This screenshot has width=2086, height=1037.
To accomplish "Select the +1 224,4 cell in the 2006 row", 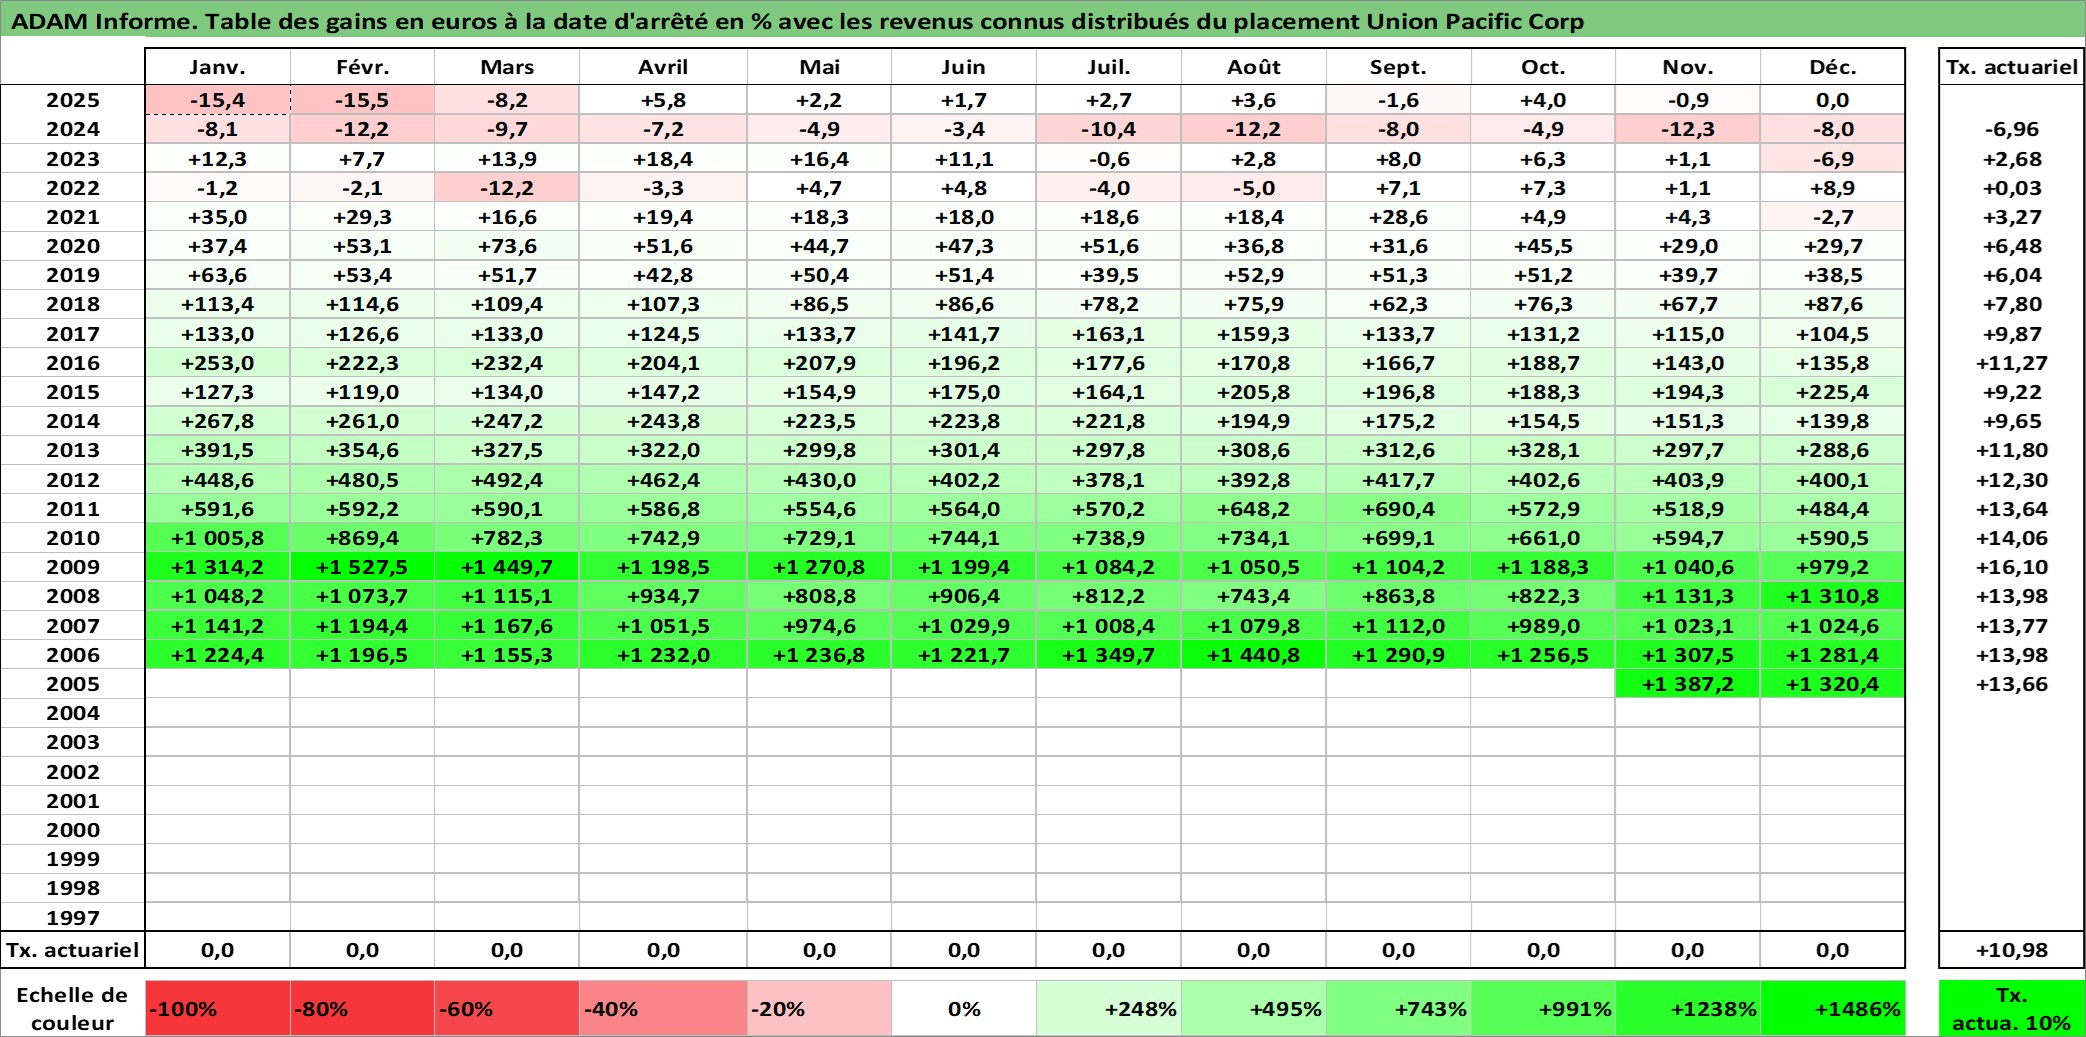I will click(x=218, y=655).
